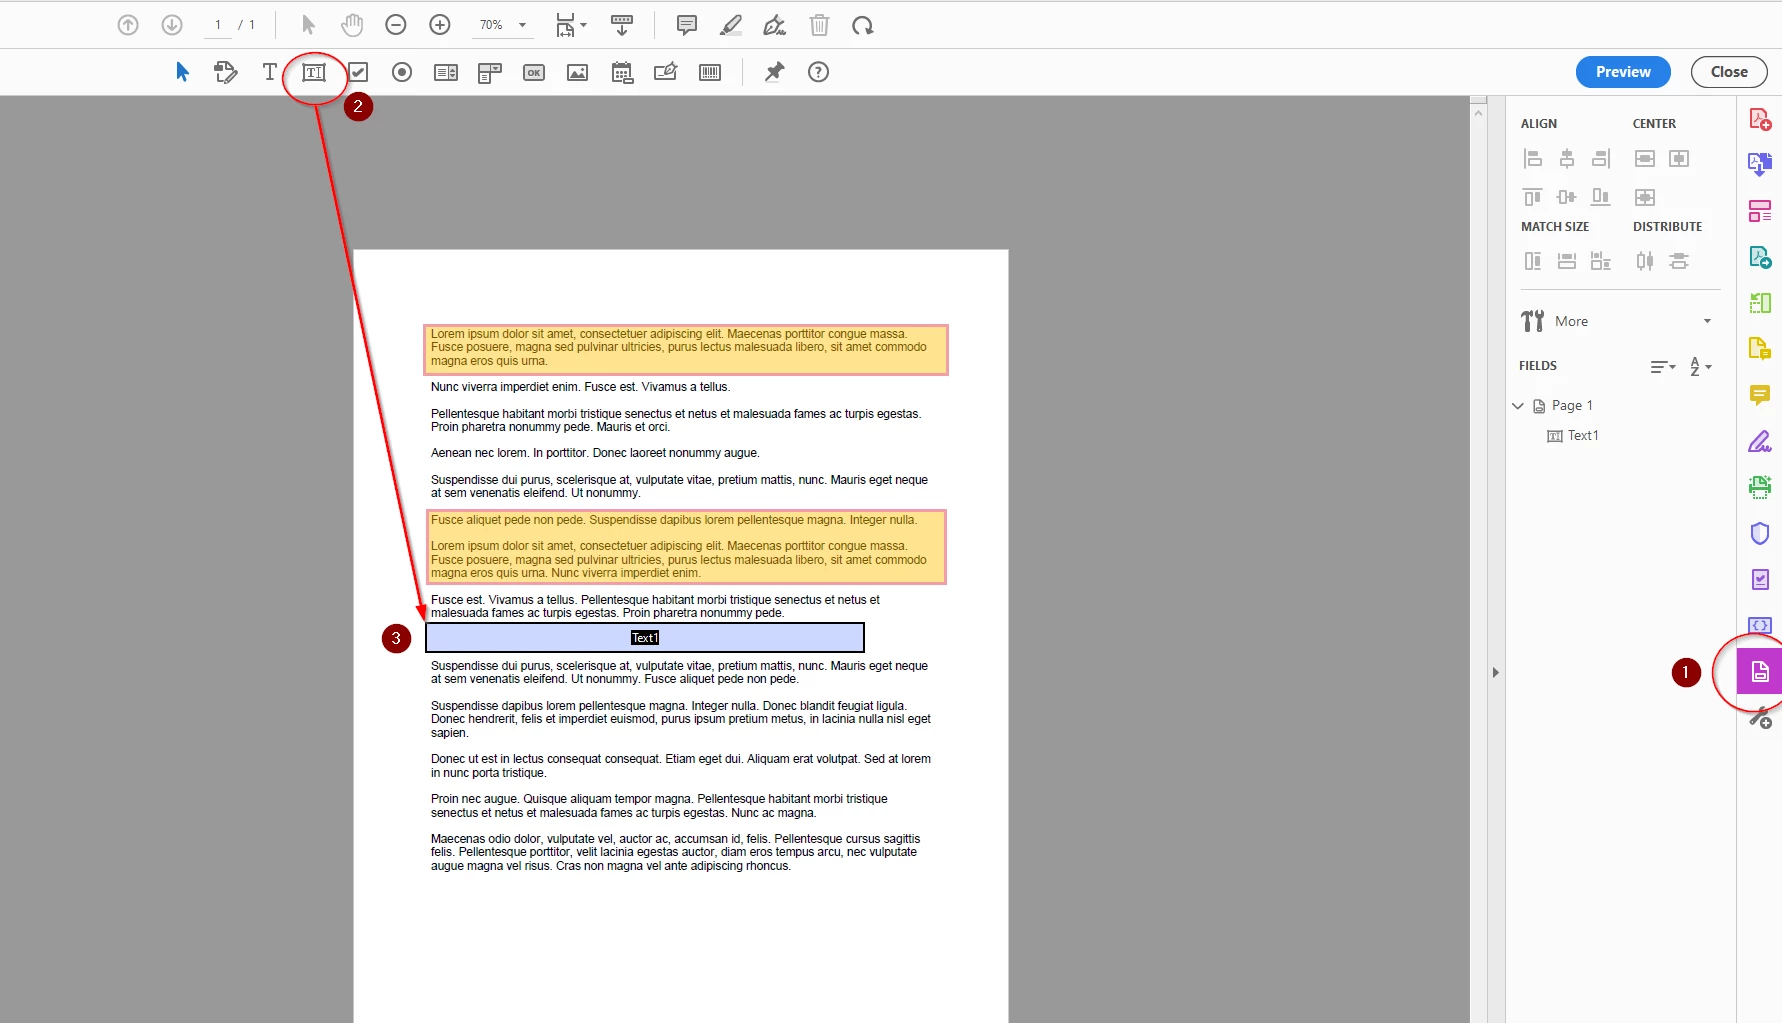Activate the Hand pan tool
Screen dimensions: 1782x1023
[x=352, y=25]
